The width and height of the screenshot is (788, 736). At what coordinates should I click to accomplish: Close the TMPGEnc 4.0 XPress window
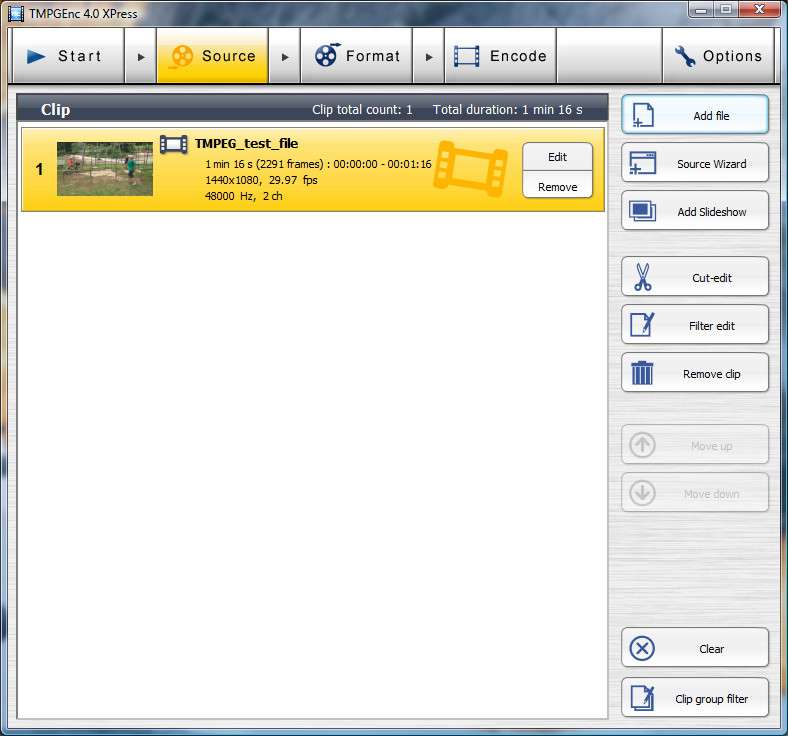[759, 10]
